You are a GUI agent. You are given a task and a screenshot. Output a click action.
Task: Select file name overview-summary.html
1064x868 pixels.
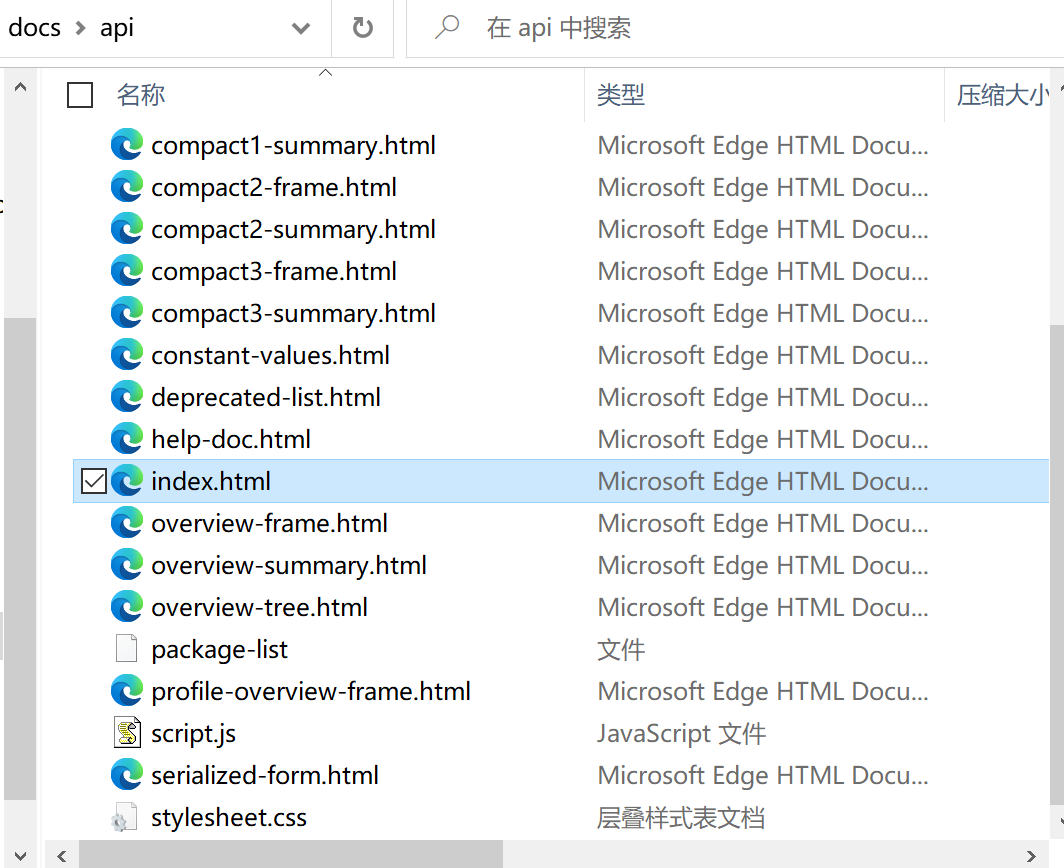(x=288, y=565)
